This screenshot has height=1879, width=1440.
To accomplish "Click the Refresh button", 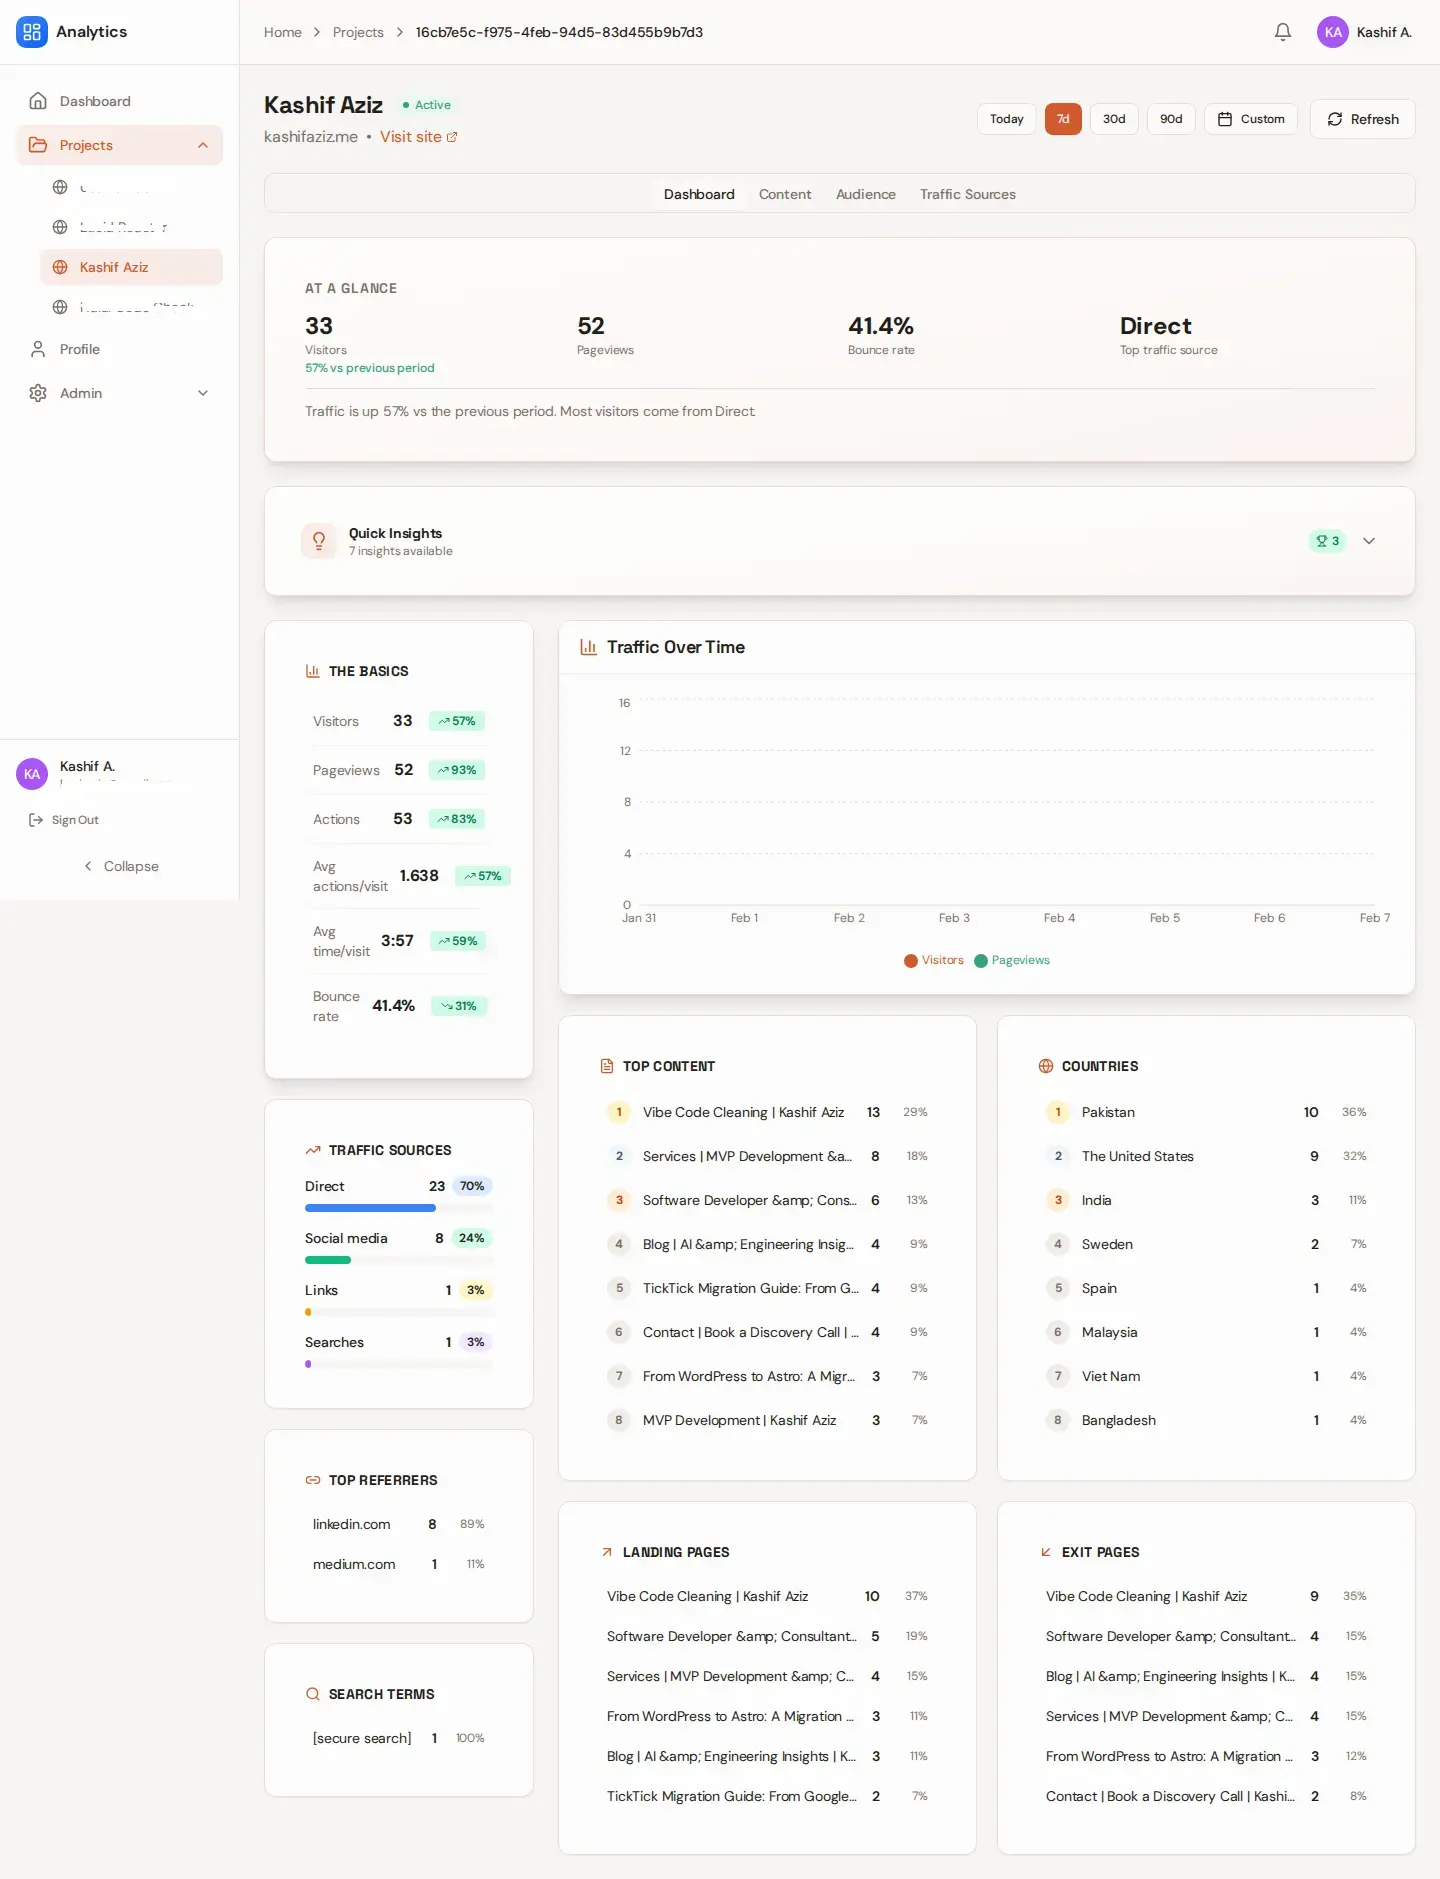I will point(1363,119).
